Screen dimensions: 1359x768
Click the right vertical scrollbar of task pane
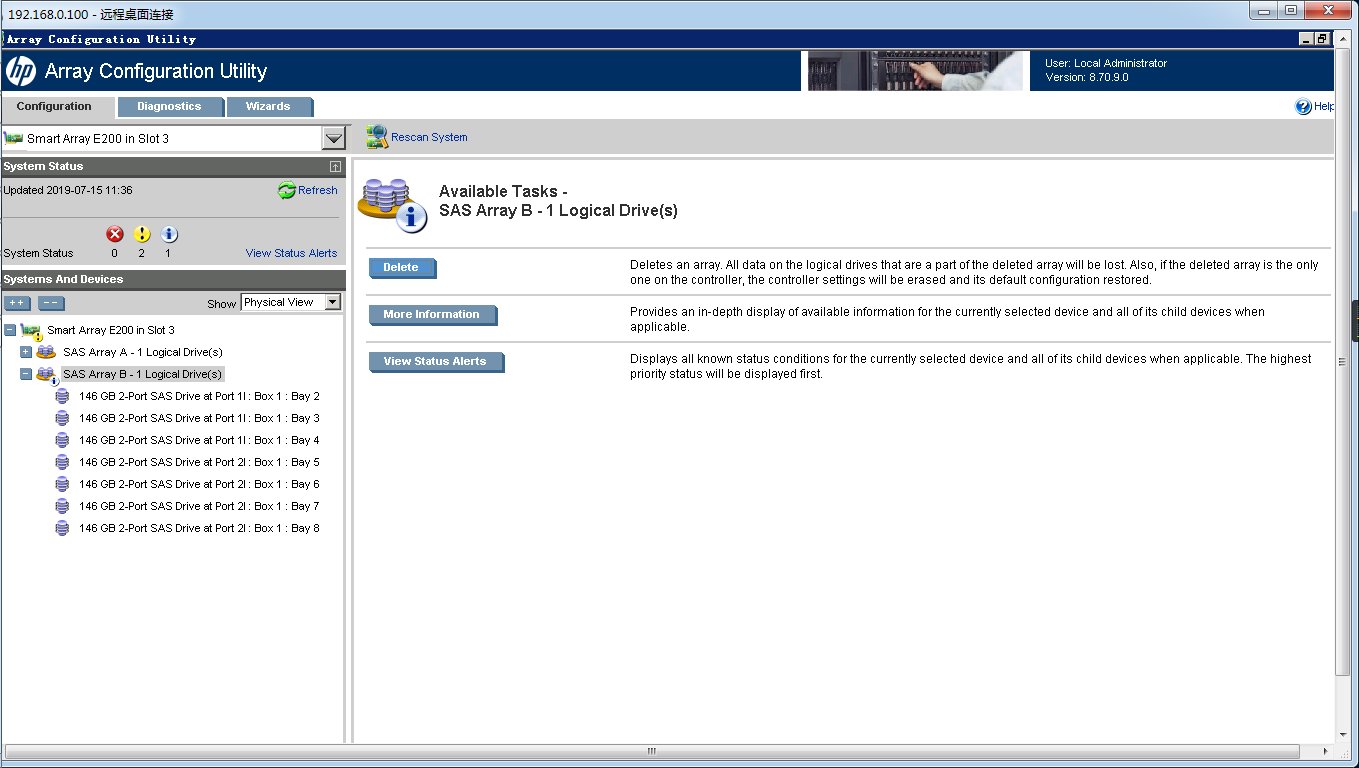click(1342, 360)
